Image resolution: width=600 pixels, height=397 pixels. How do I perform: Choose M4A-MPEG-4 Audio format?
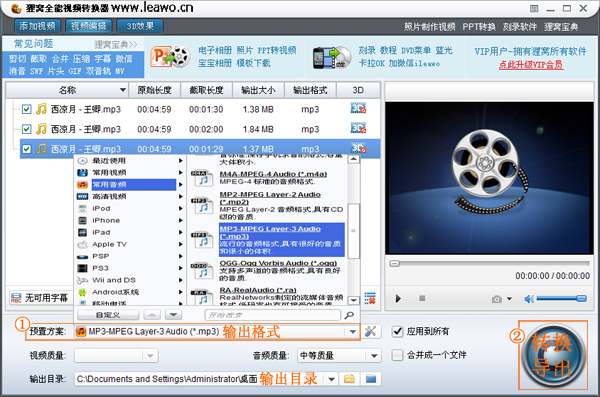coord(267,178)
